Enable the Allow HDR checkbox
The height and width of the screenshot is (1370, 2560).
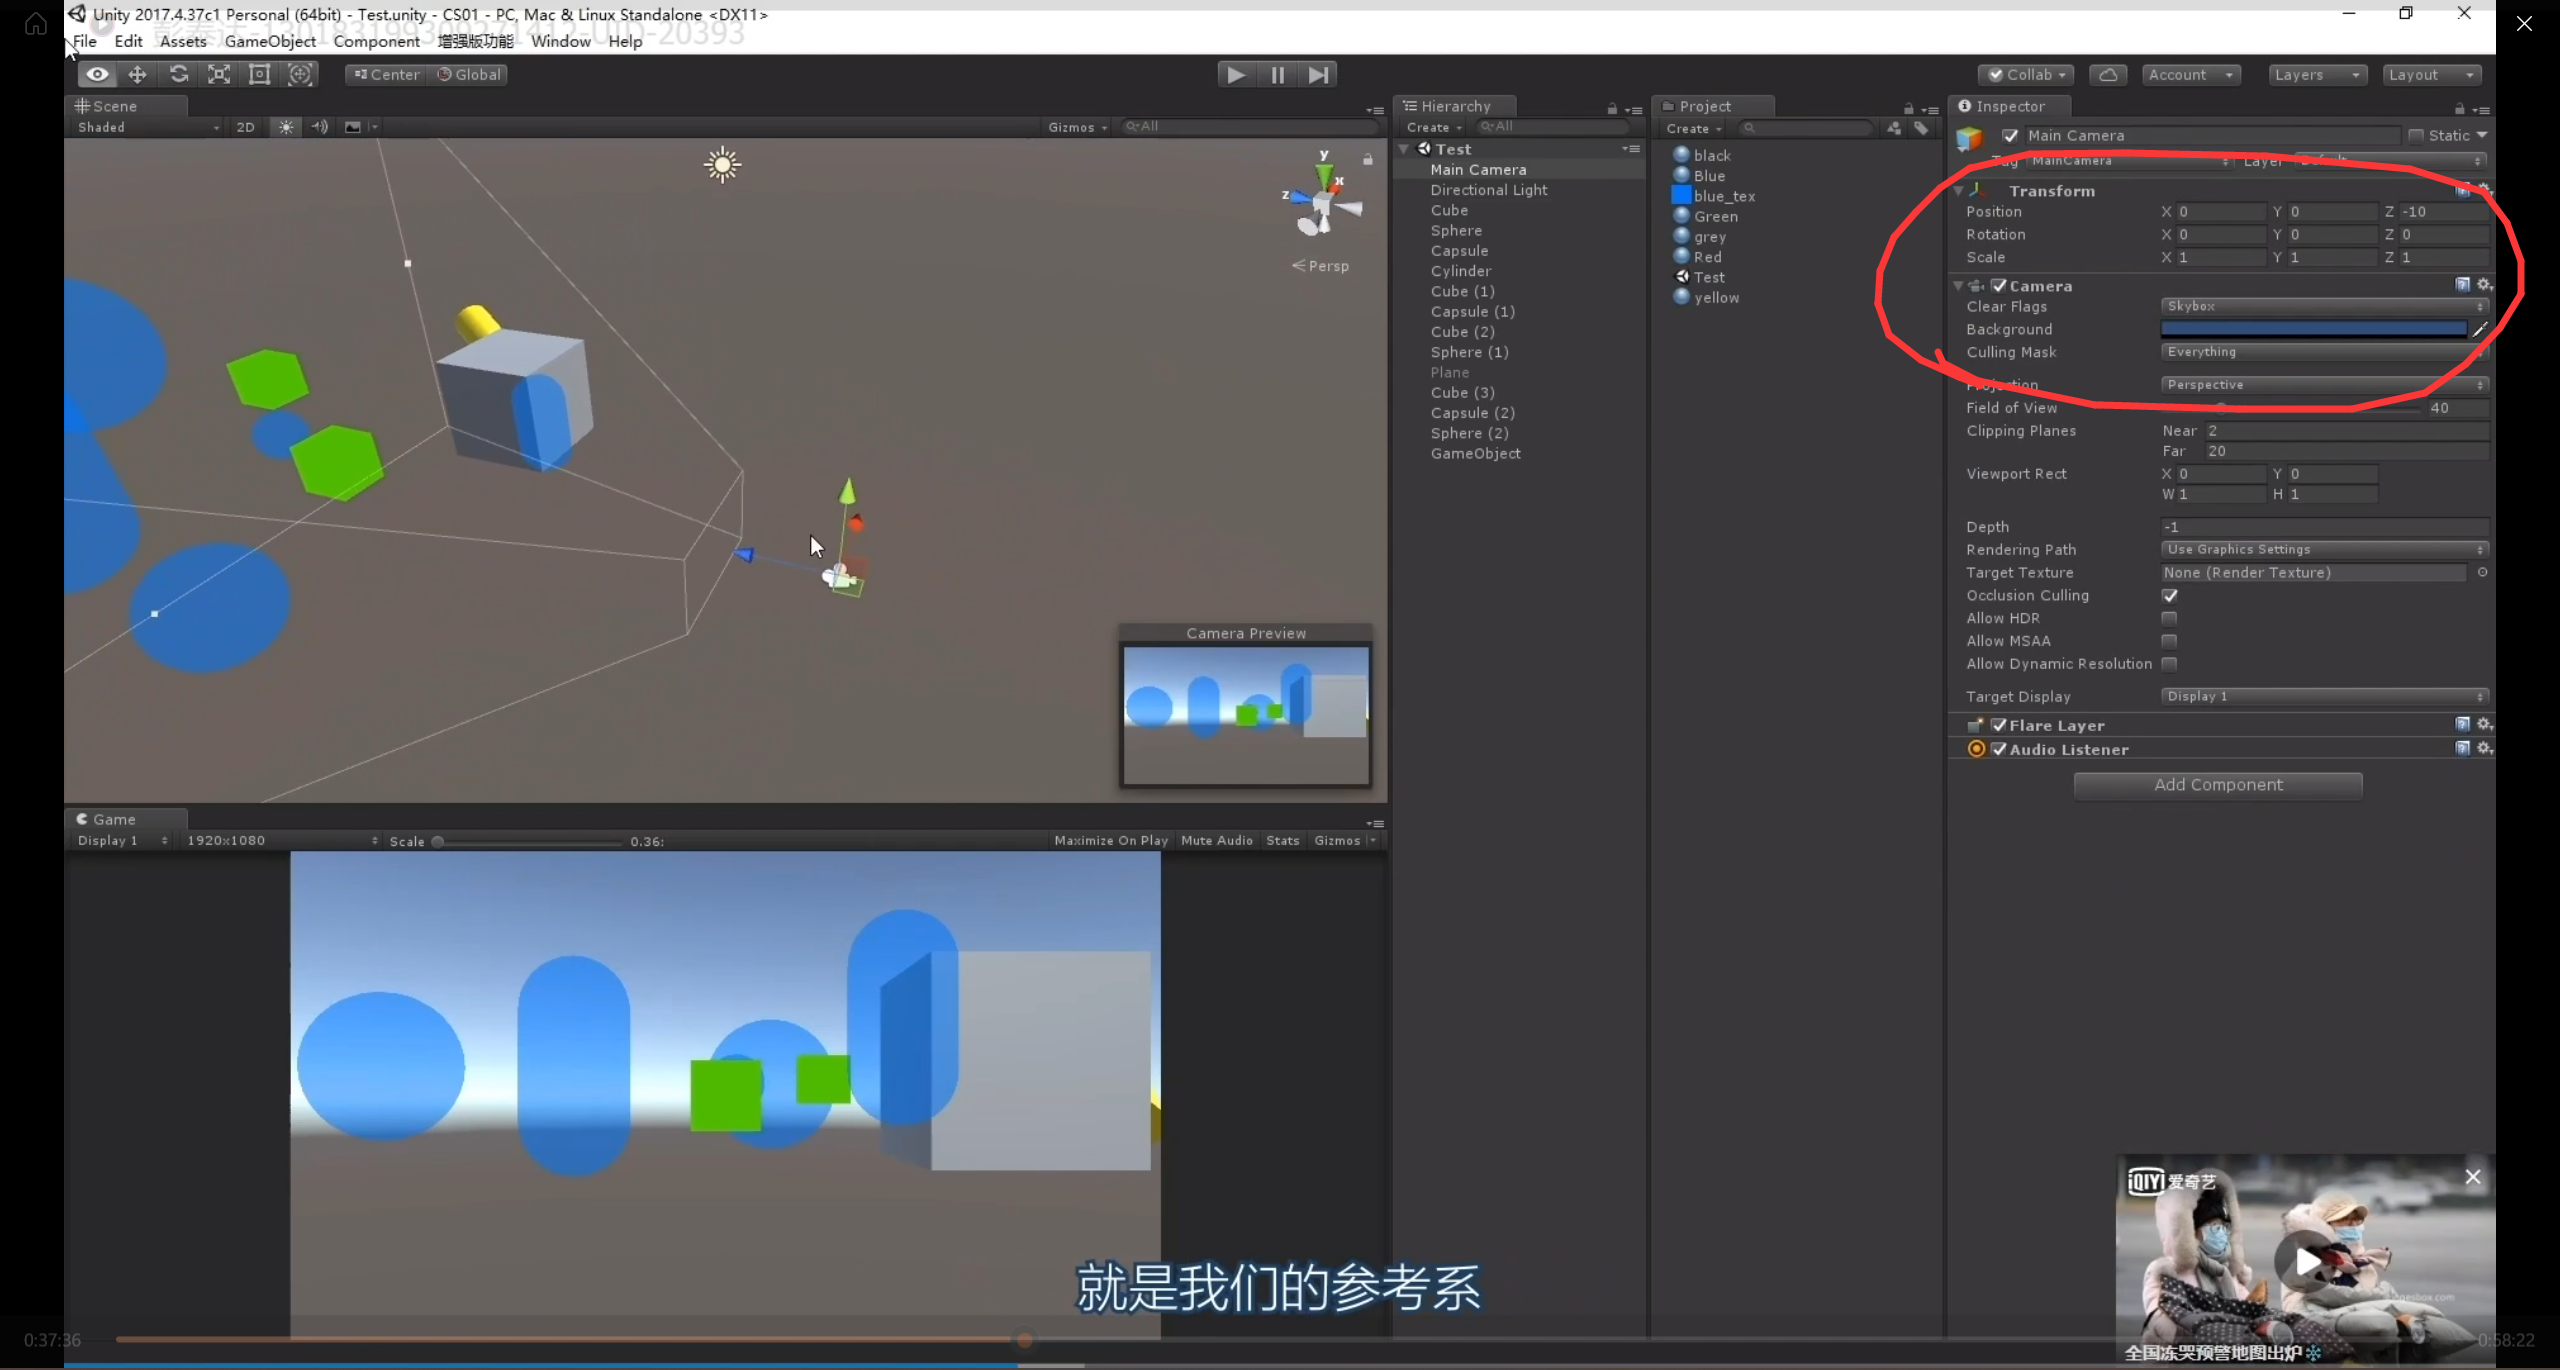point(2169,619)
